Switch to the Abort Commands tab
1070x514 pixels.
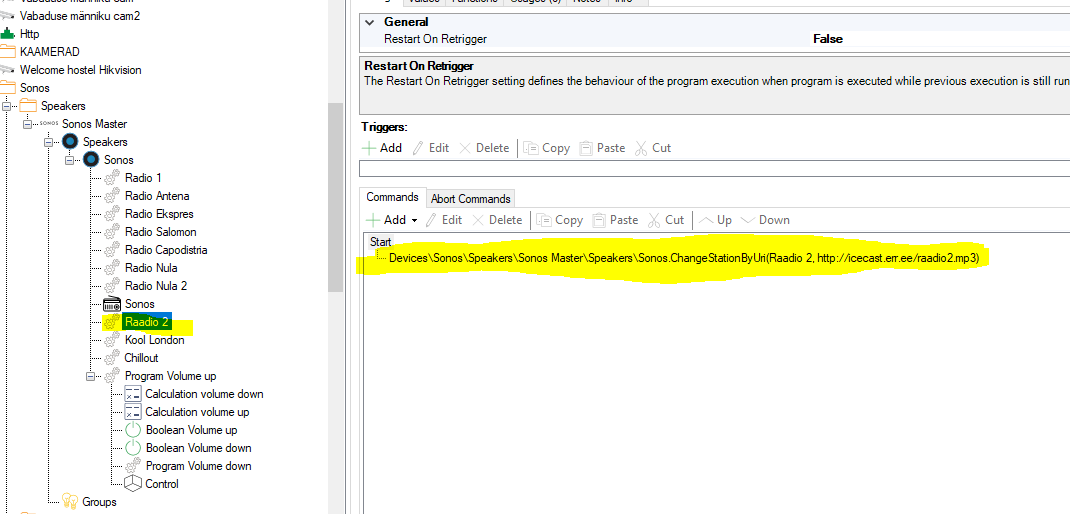coord(470,198)
